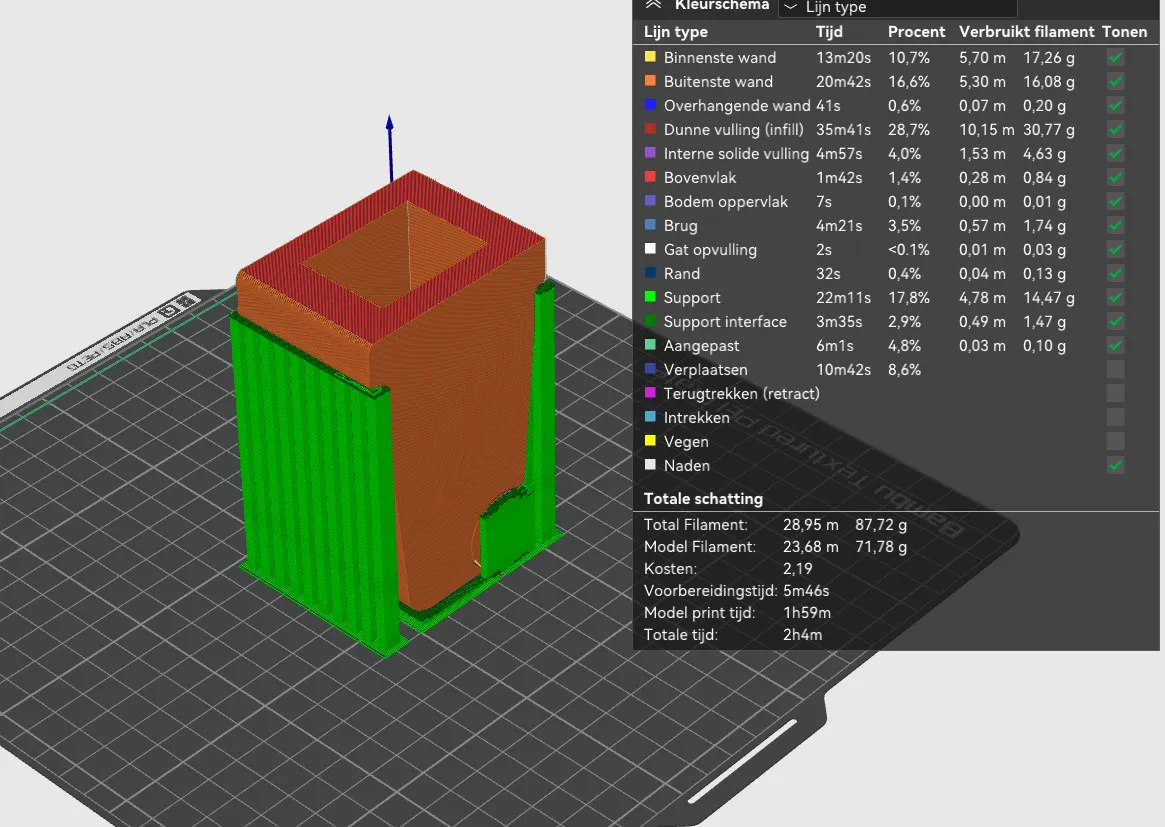Click the blue Z-axis arrow gizmo

(389, 147)
